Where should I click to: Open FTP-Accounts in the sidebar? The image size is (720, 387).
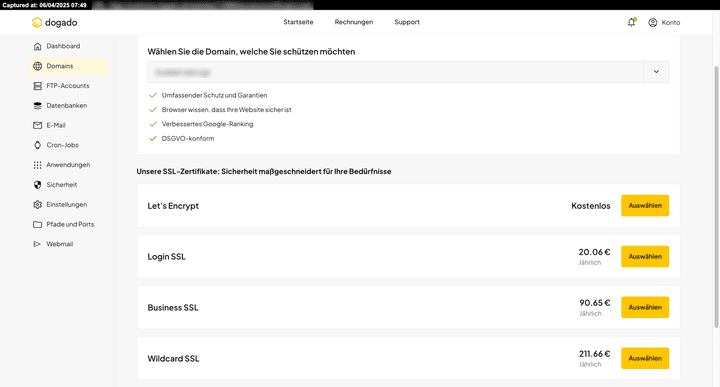pyautogui.click(x=68, y=86)
